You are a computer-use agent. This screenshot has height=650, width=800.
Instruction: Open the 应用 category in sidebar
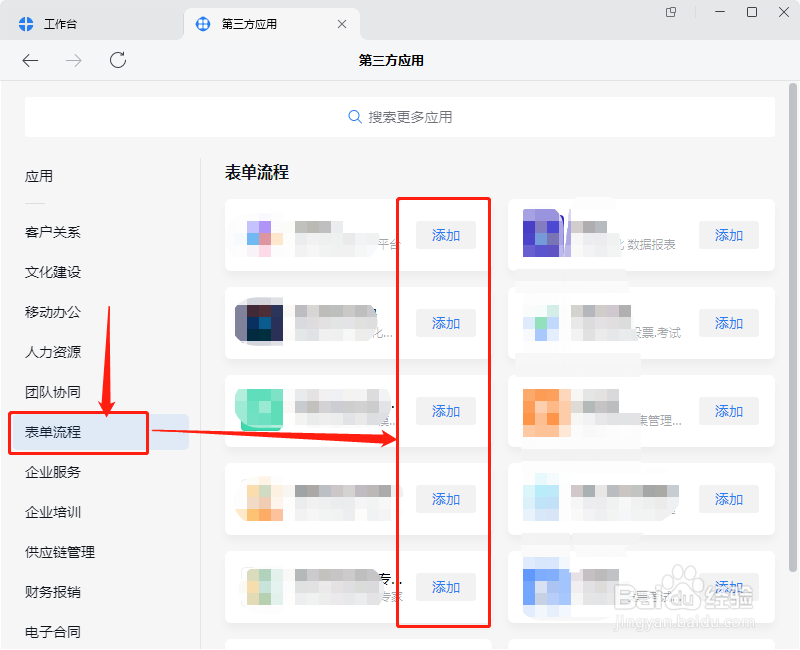coord(39,177)
